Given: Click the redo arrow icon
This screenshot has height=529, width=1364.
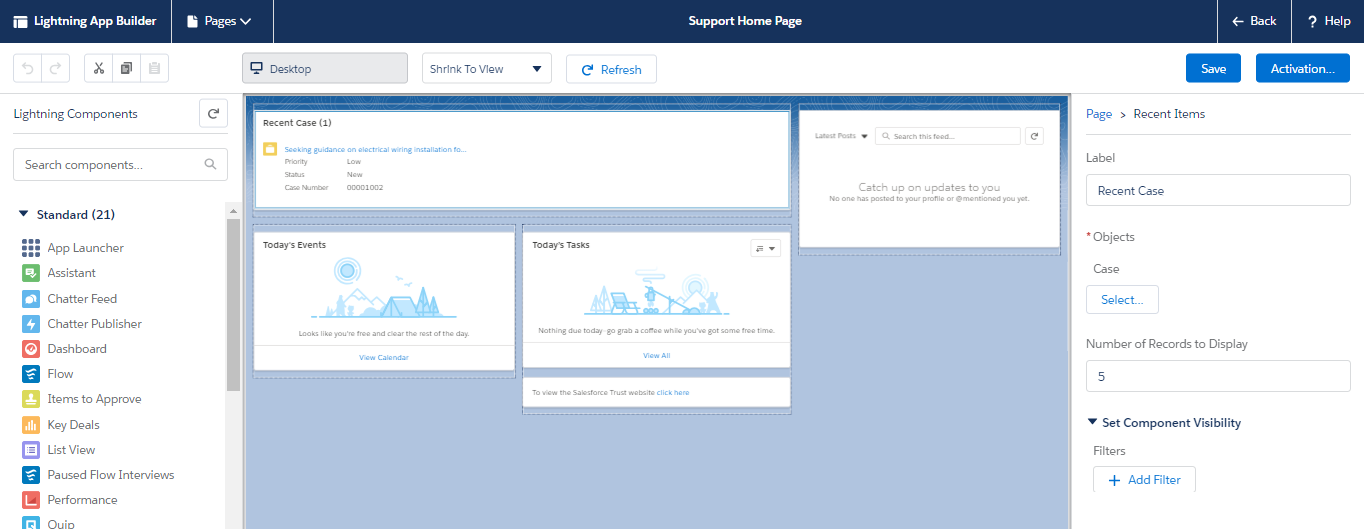Looking at the screenshot, I should [x=55, y=68].
